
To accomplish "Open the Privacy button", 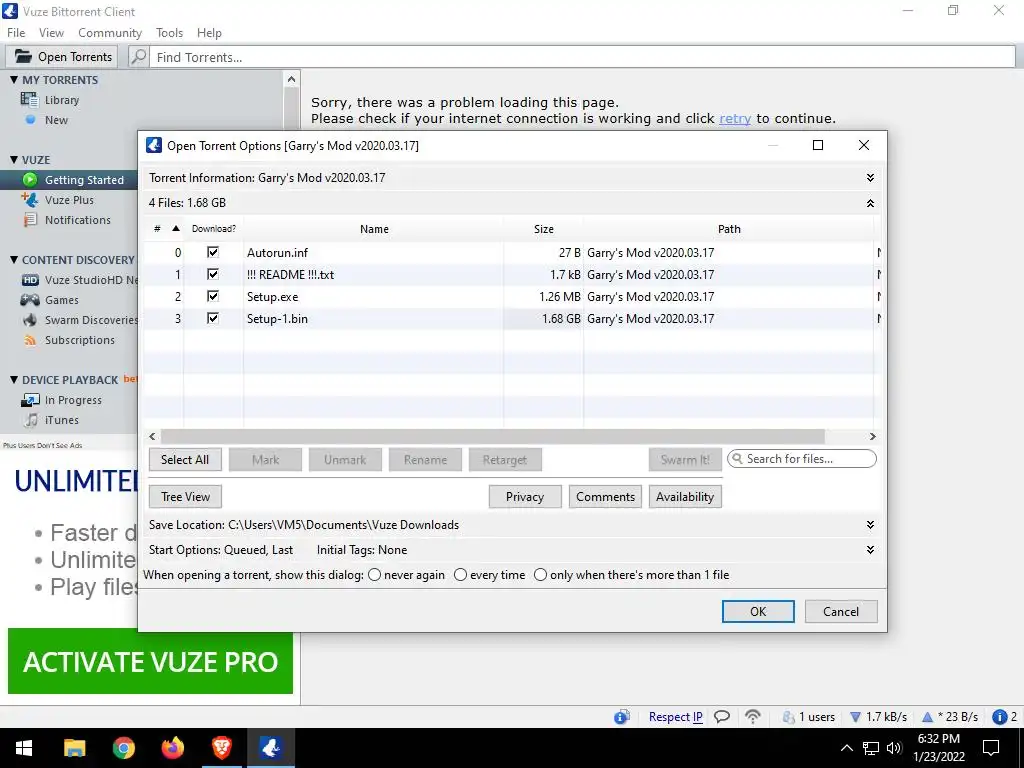I will pos(524,497).
